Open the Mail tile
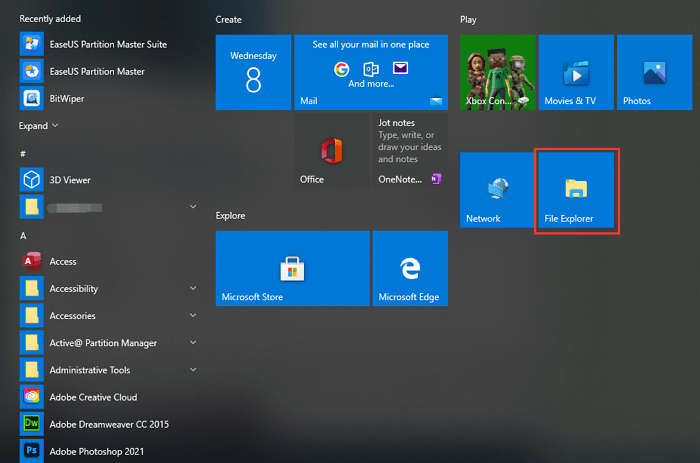This screenshot has width=700, height=463. click(x=371, y=72)
